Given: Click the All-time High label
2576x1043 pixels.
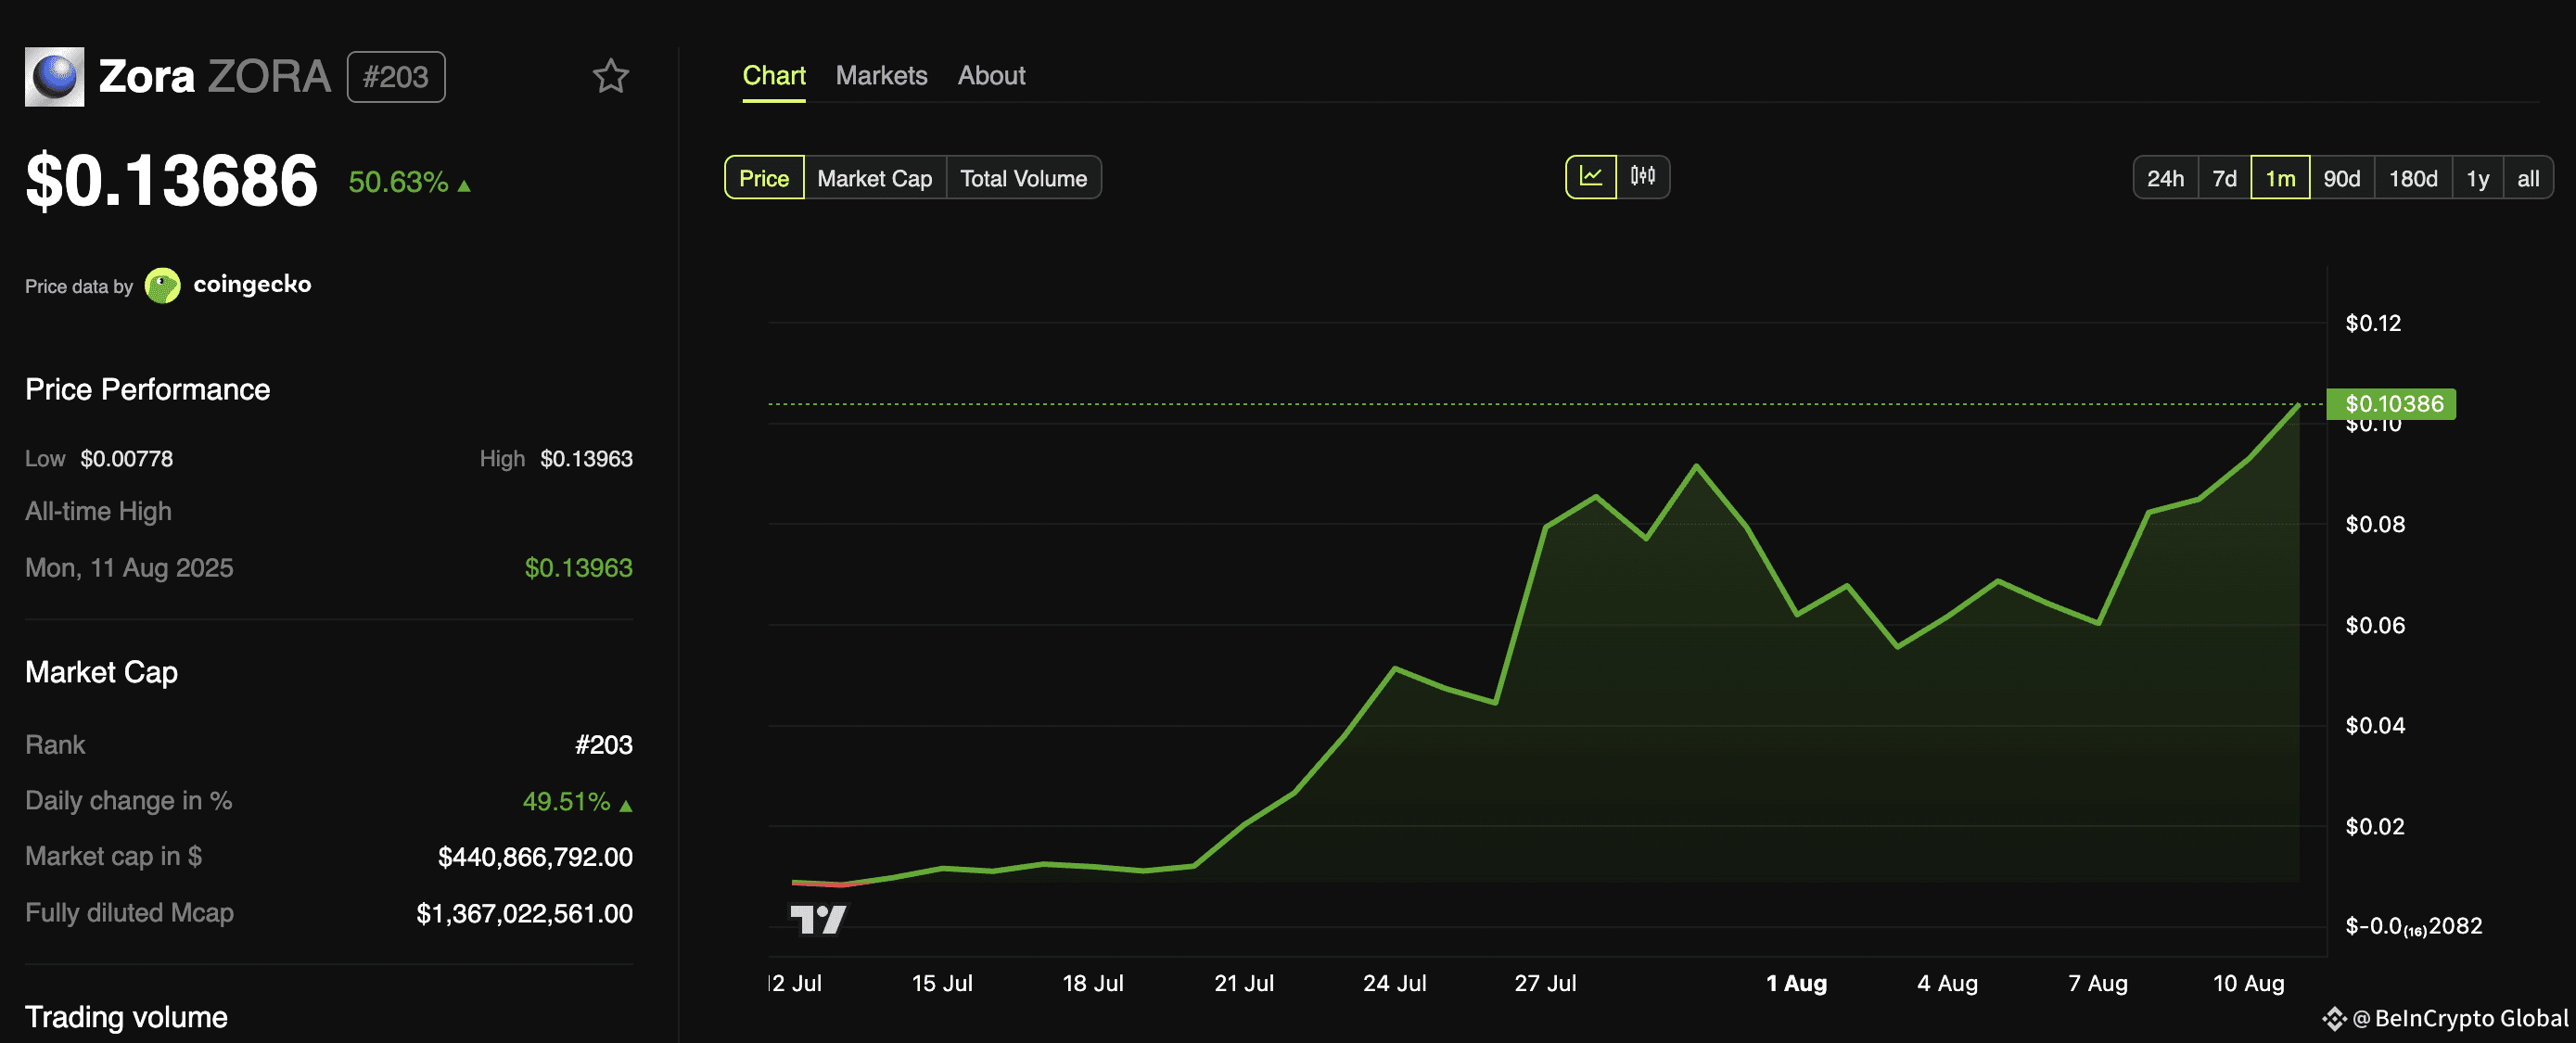Looking at the screenshot, I should 98,511.
